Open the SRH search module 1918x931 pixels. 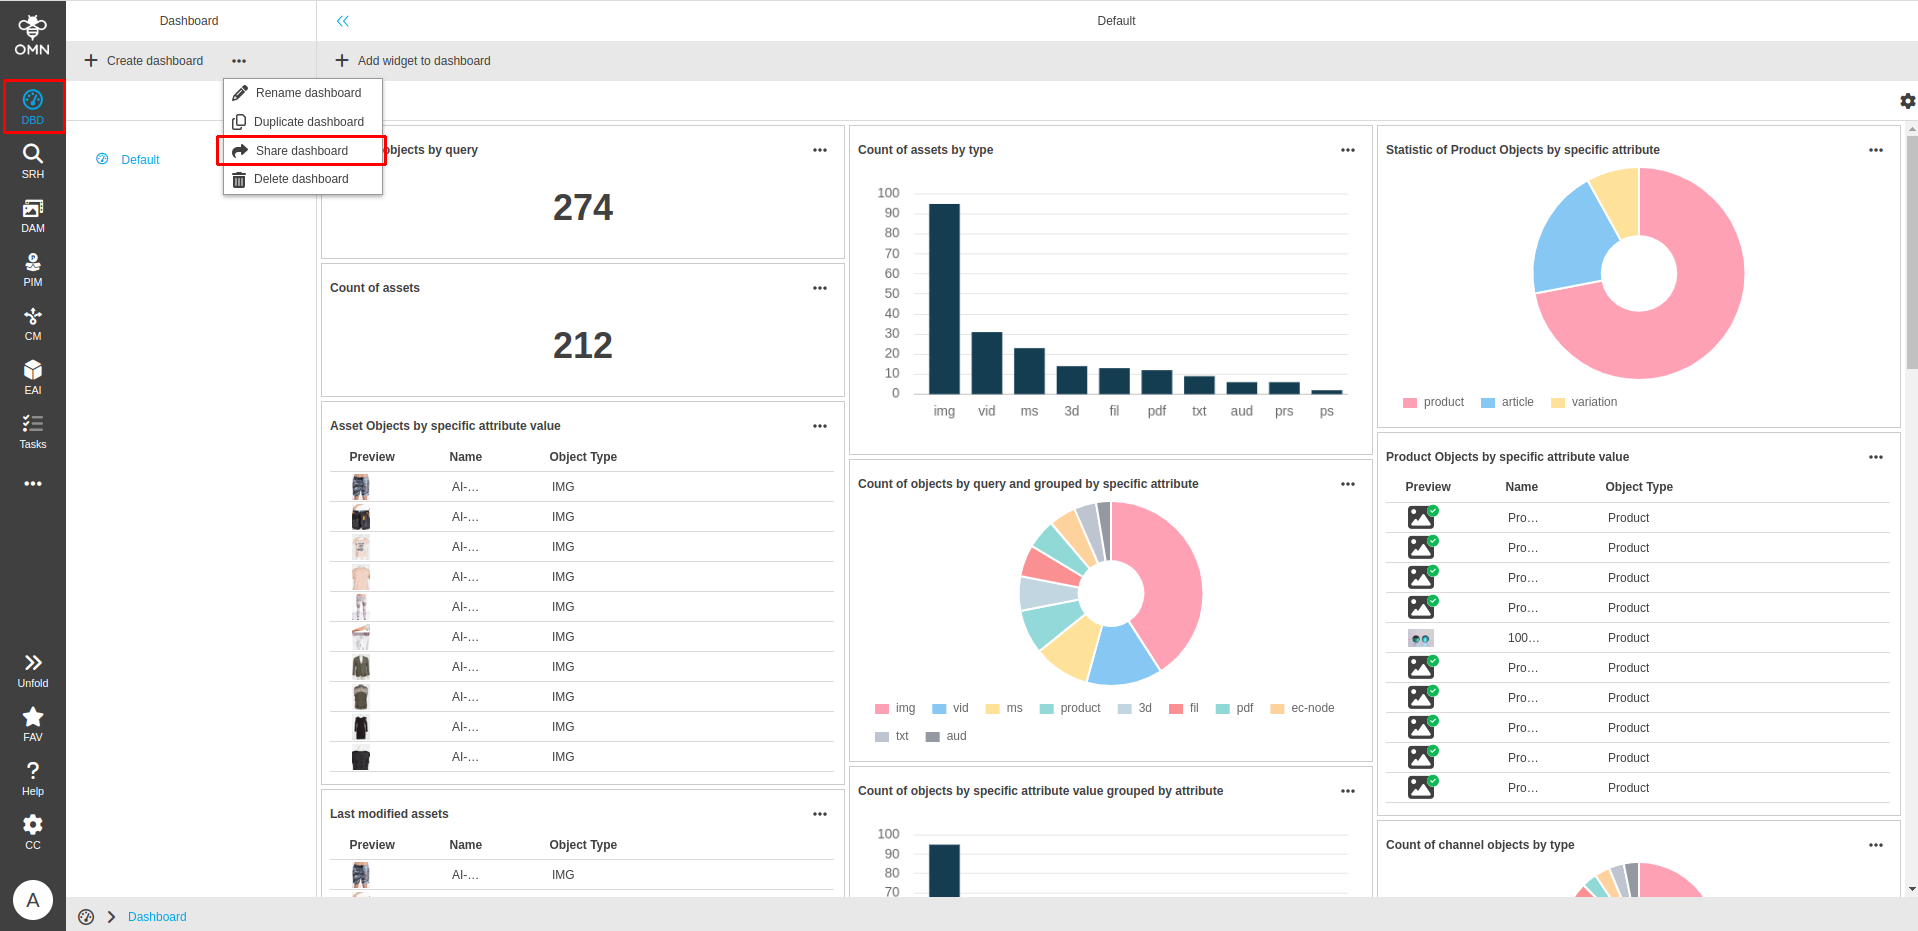32,160
